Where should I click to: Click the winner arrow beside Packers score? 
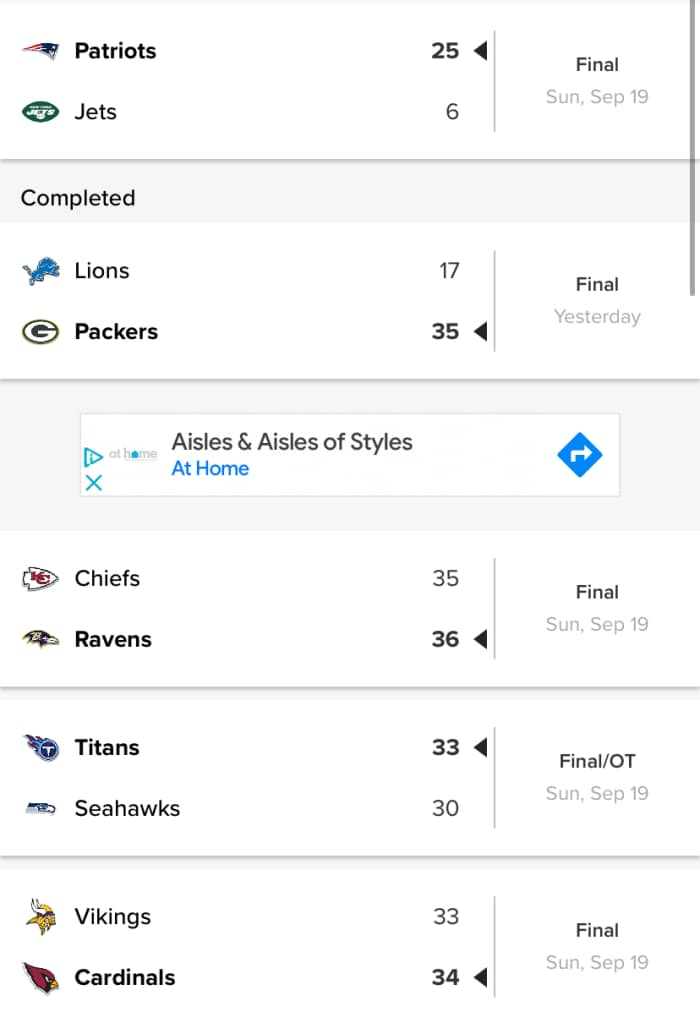pos(480,331)
